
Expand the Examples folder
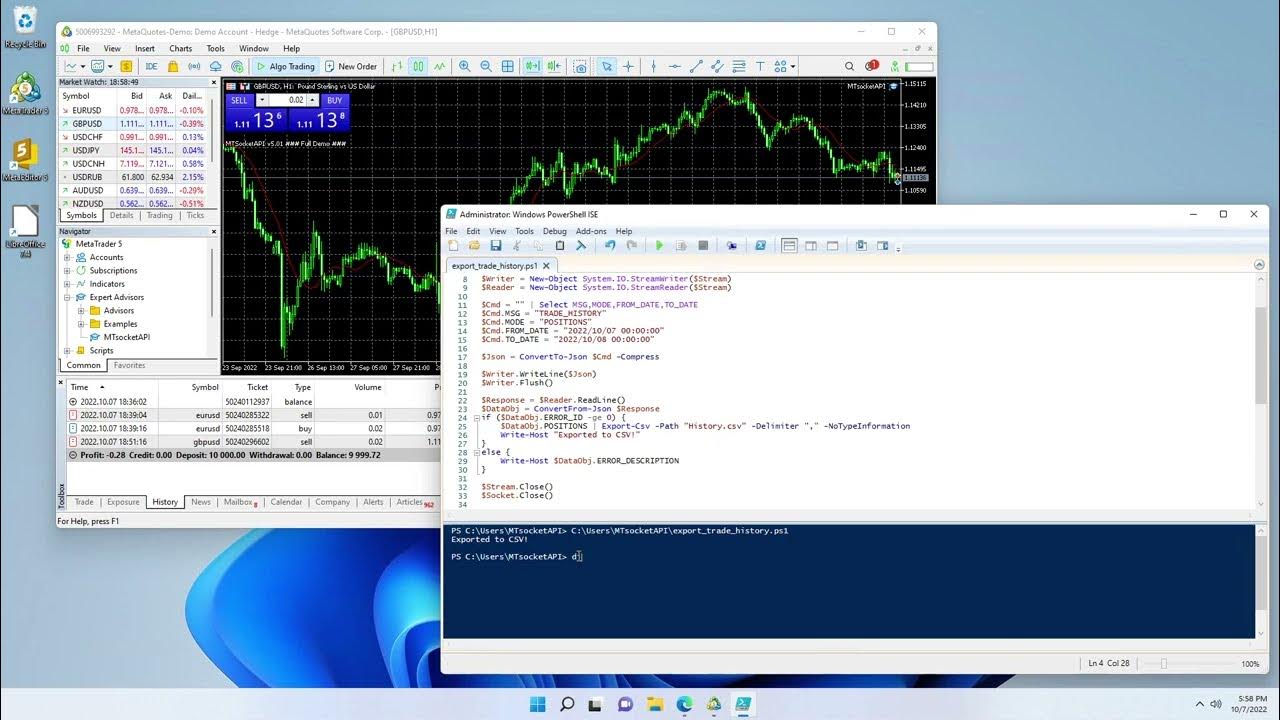coord(82,324)
